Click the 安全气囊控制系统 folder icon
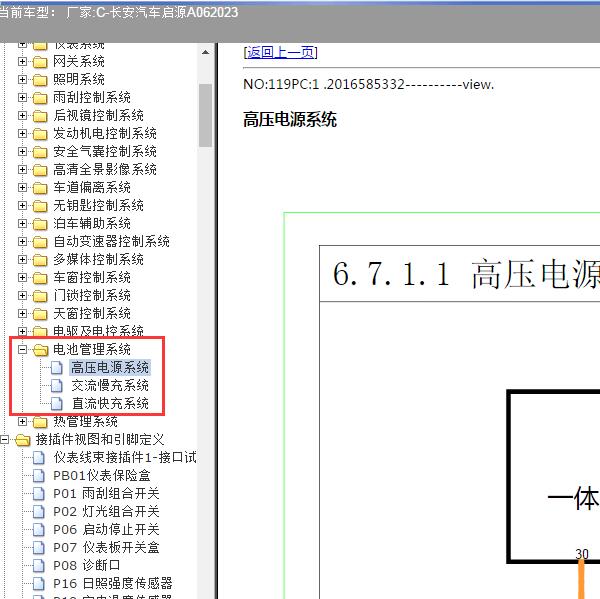The width and height of the screenshot is (600, 599). coord(40,152)
